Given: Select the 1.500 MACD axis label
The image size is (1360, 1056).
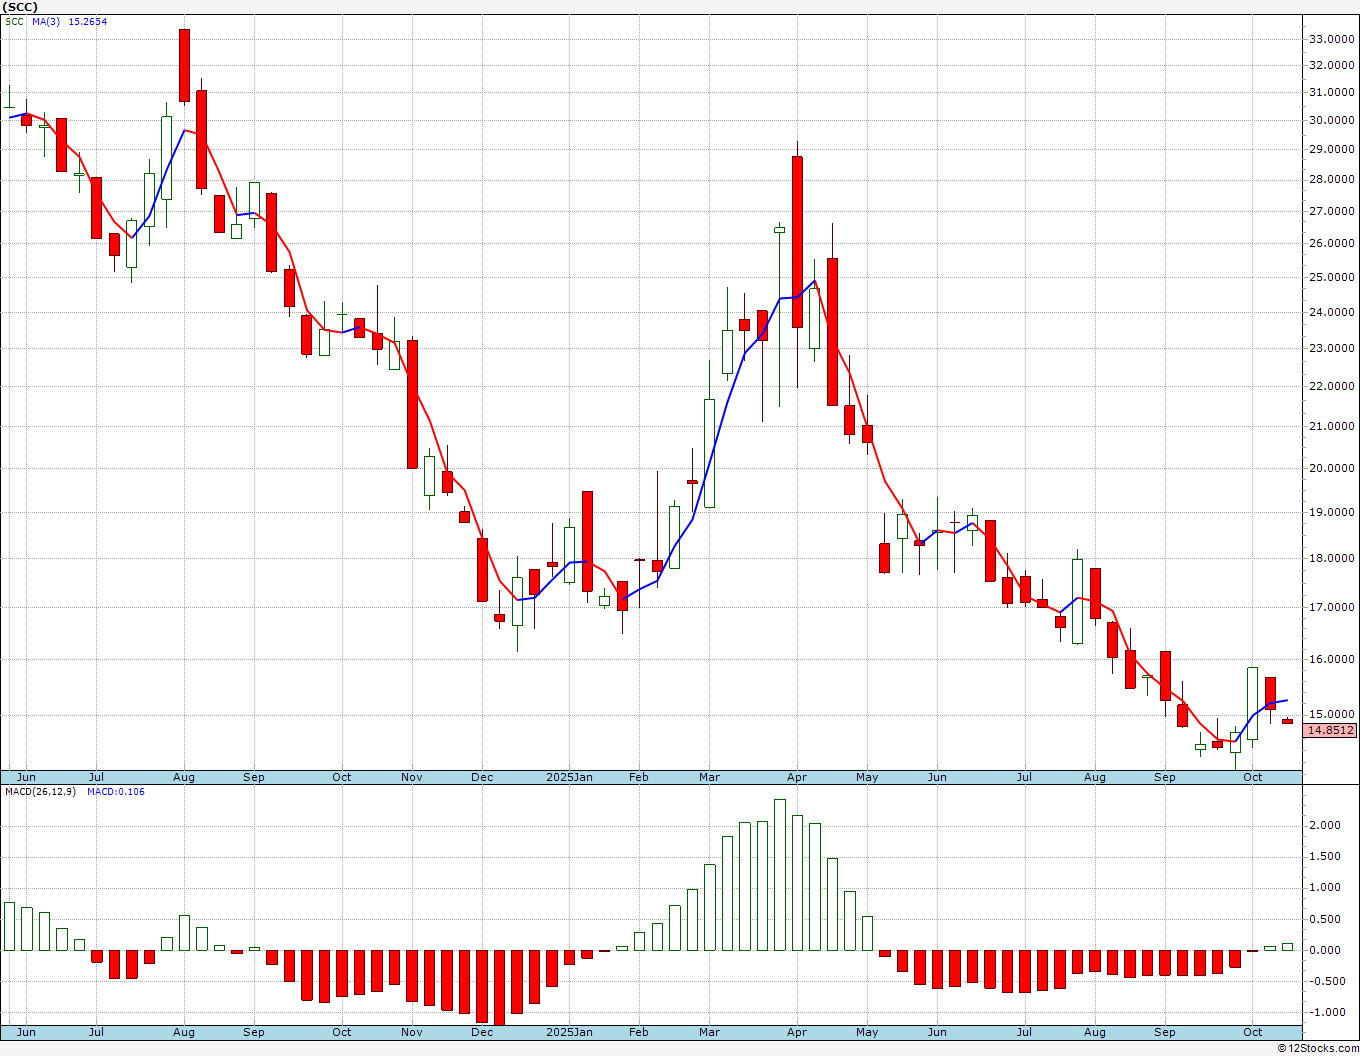Looking at the screenshot, I should tap(1326, 856).
